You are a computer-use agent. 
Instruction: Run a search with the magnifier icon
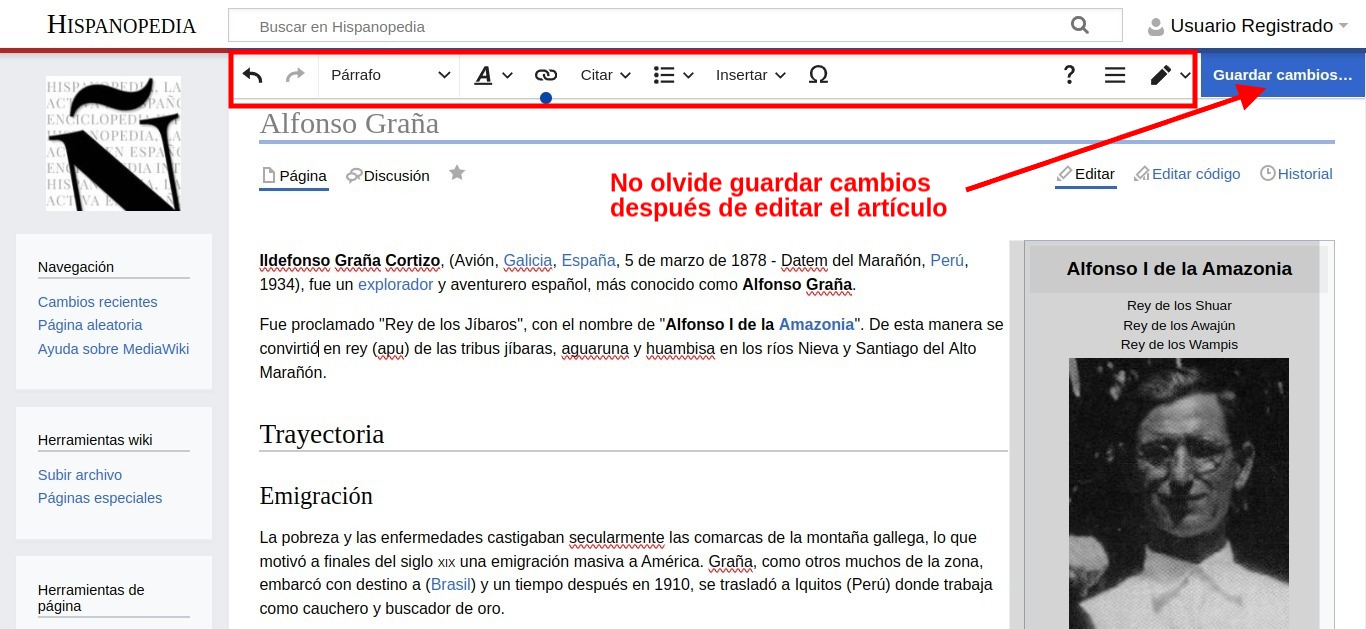[x=1079, y=25]
